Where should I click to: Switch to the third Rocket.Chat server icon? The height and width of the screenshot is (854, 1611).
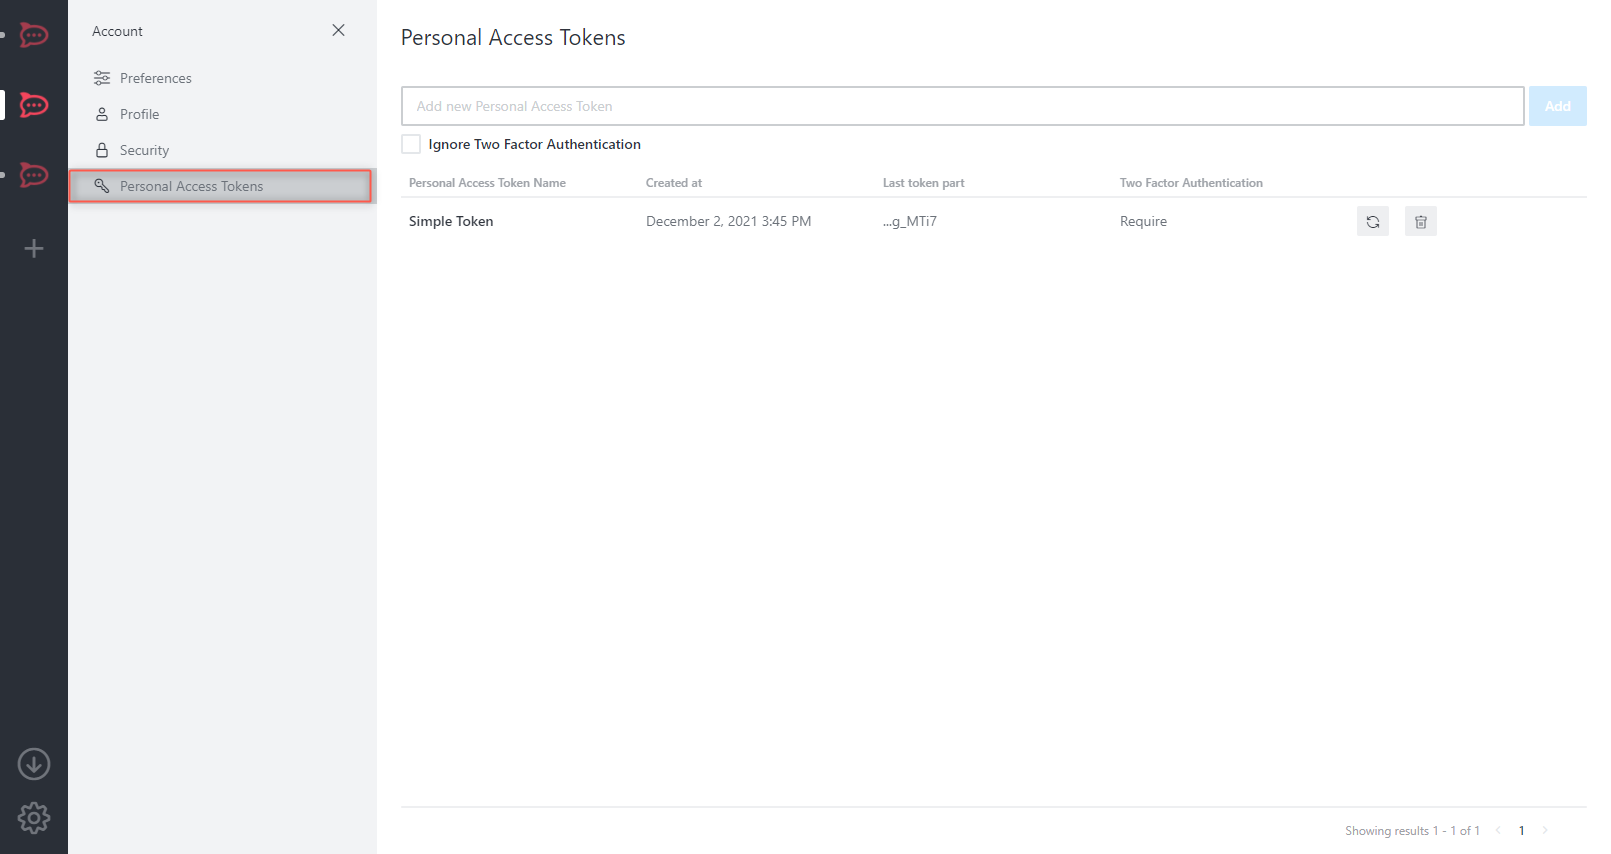(34, 175)
